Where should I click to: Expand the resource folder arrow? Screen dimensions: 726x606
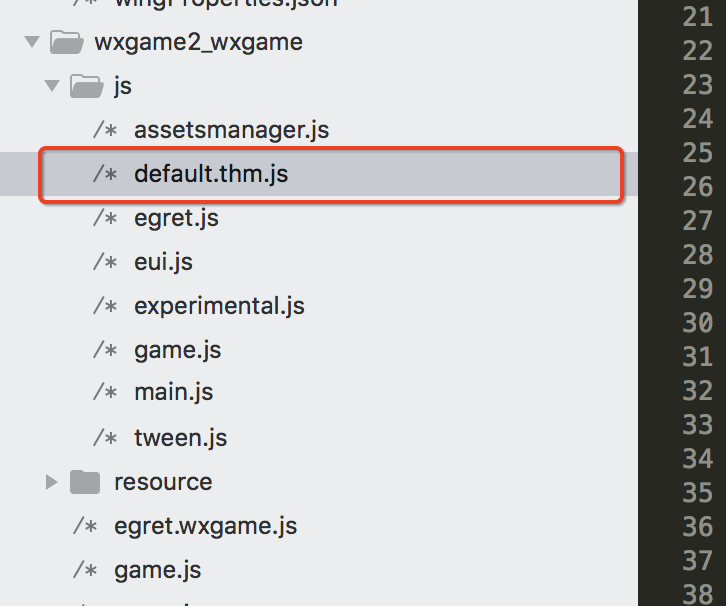click(52, 482)
